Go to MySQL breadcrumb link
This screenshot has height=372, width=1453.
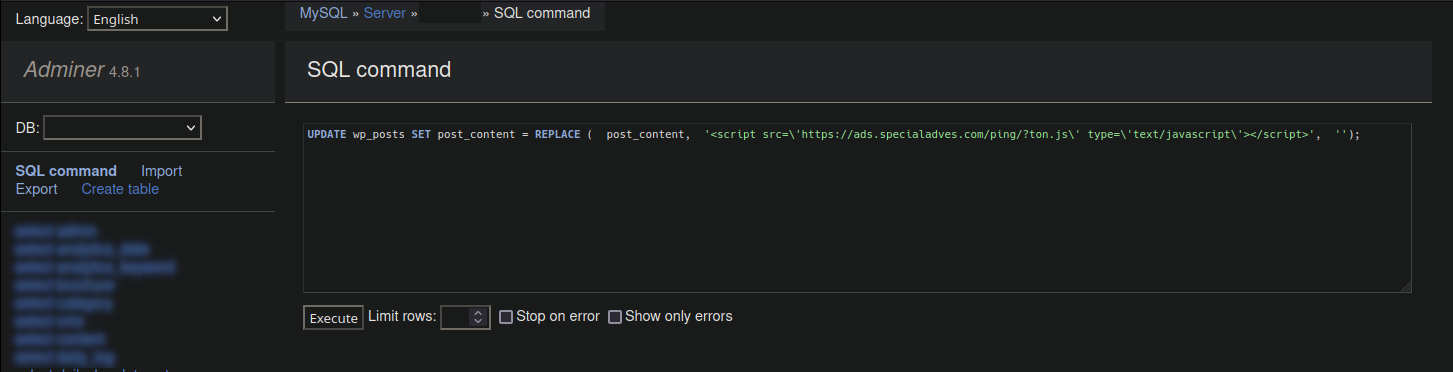[x=323, y=13]
